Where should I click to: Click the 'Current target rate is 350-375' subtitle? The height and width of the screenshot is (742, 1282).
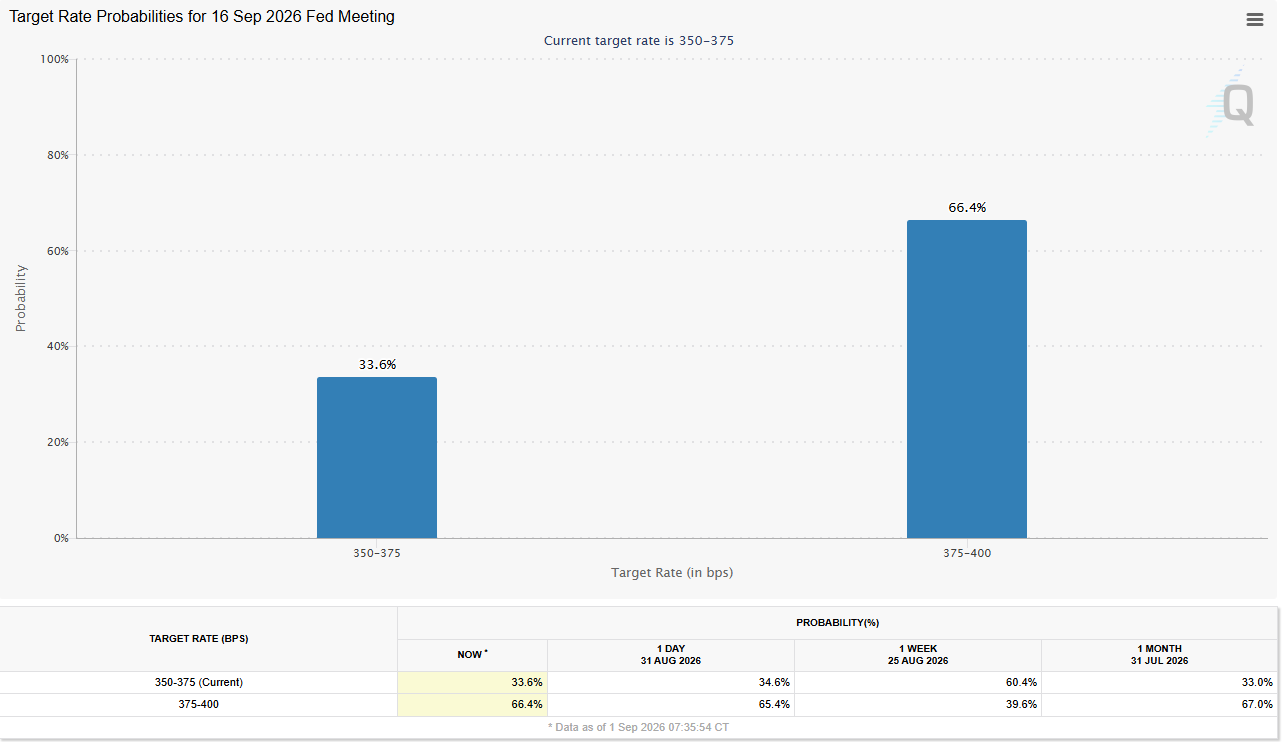[x=640, y=40]
